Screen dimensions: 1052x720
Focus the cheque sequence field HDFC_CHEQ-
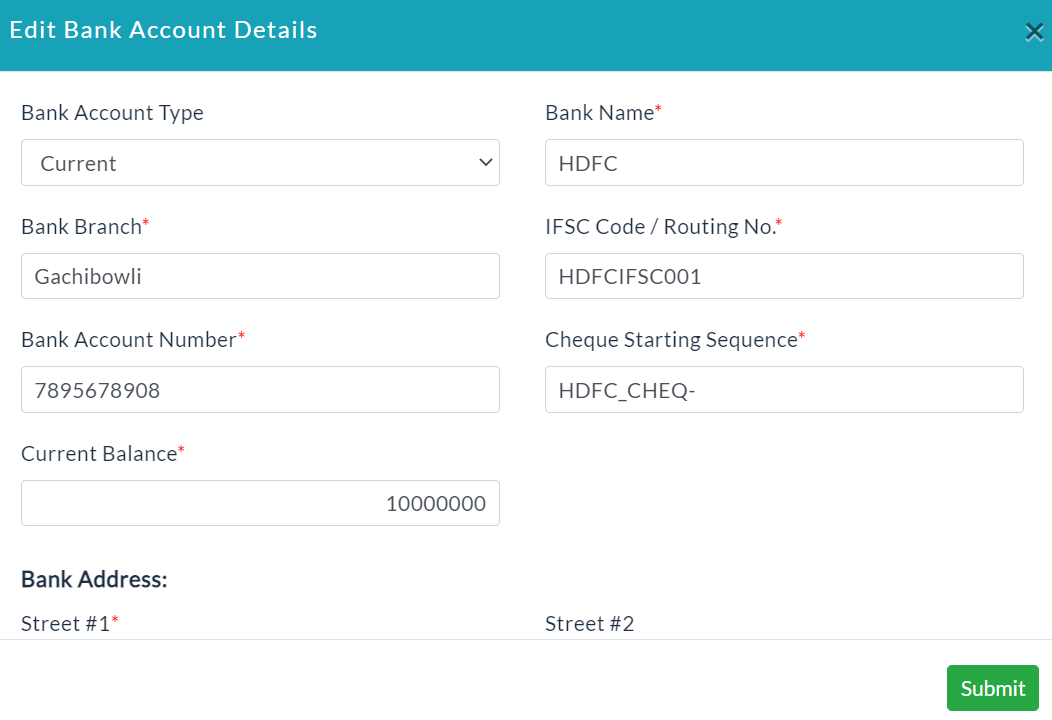click(x=784, y=389)
